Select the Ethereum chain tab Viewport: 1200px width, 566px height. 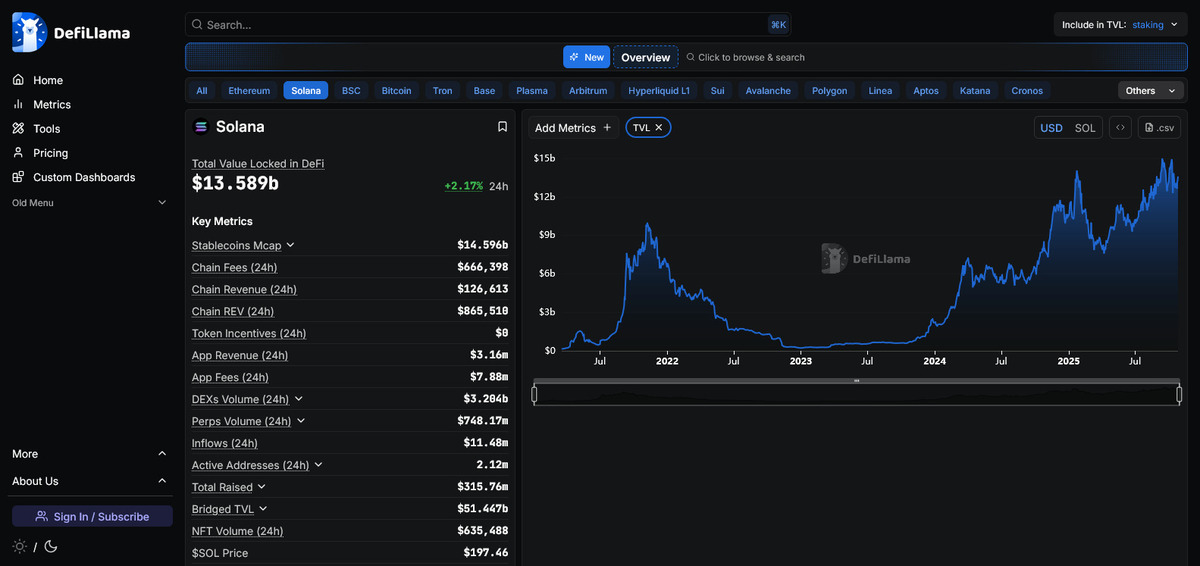pyautogui.click(x=249, y=91)
